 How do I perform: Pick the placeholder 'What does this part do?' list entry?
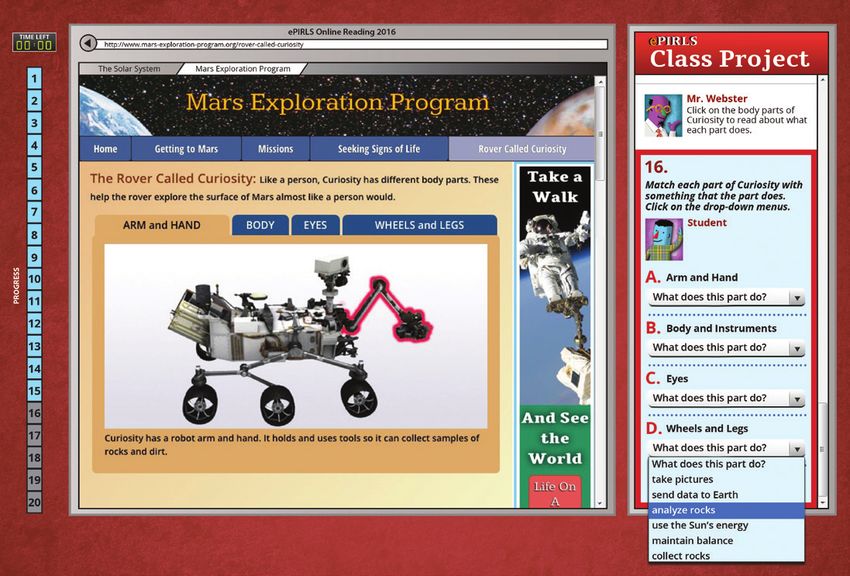[726, 464]
